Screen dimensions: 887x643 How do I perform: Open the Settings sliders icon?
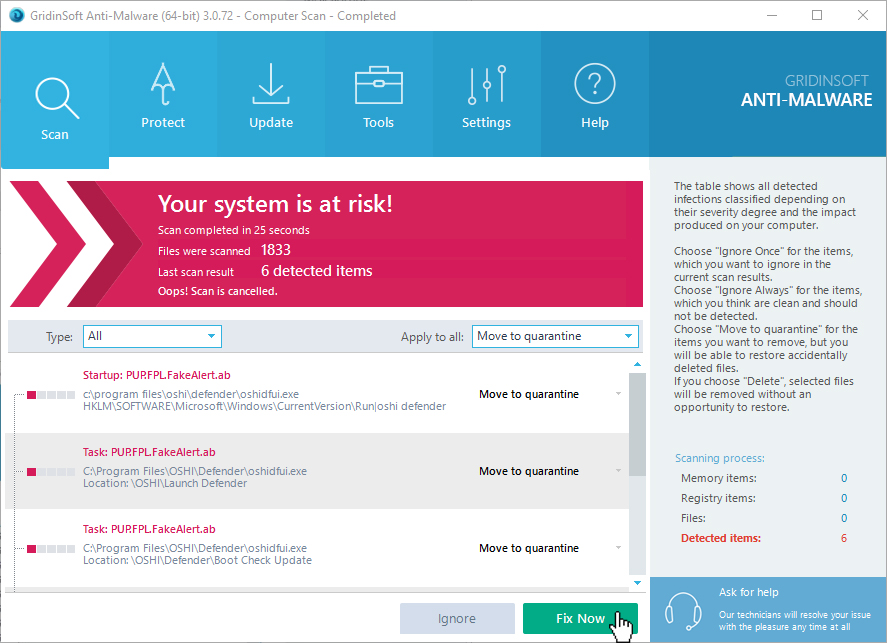pyautogui.click(x=486, y=87)
